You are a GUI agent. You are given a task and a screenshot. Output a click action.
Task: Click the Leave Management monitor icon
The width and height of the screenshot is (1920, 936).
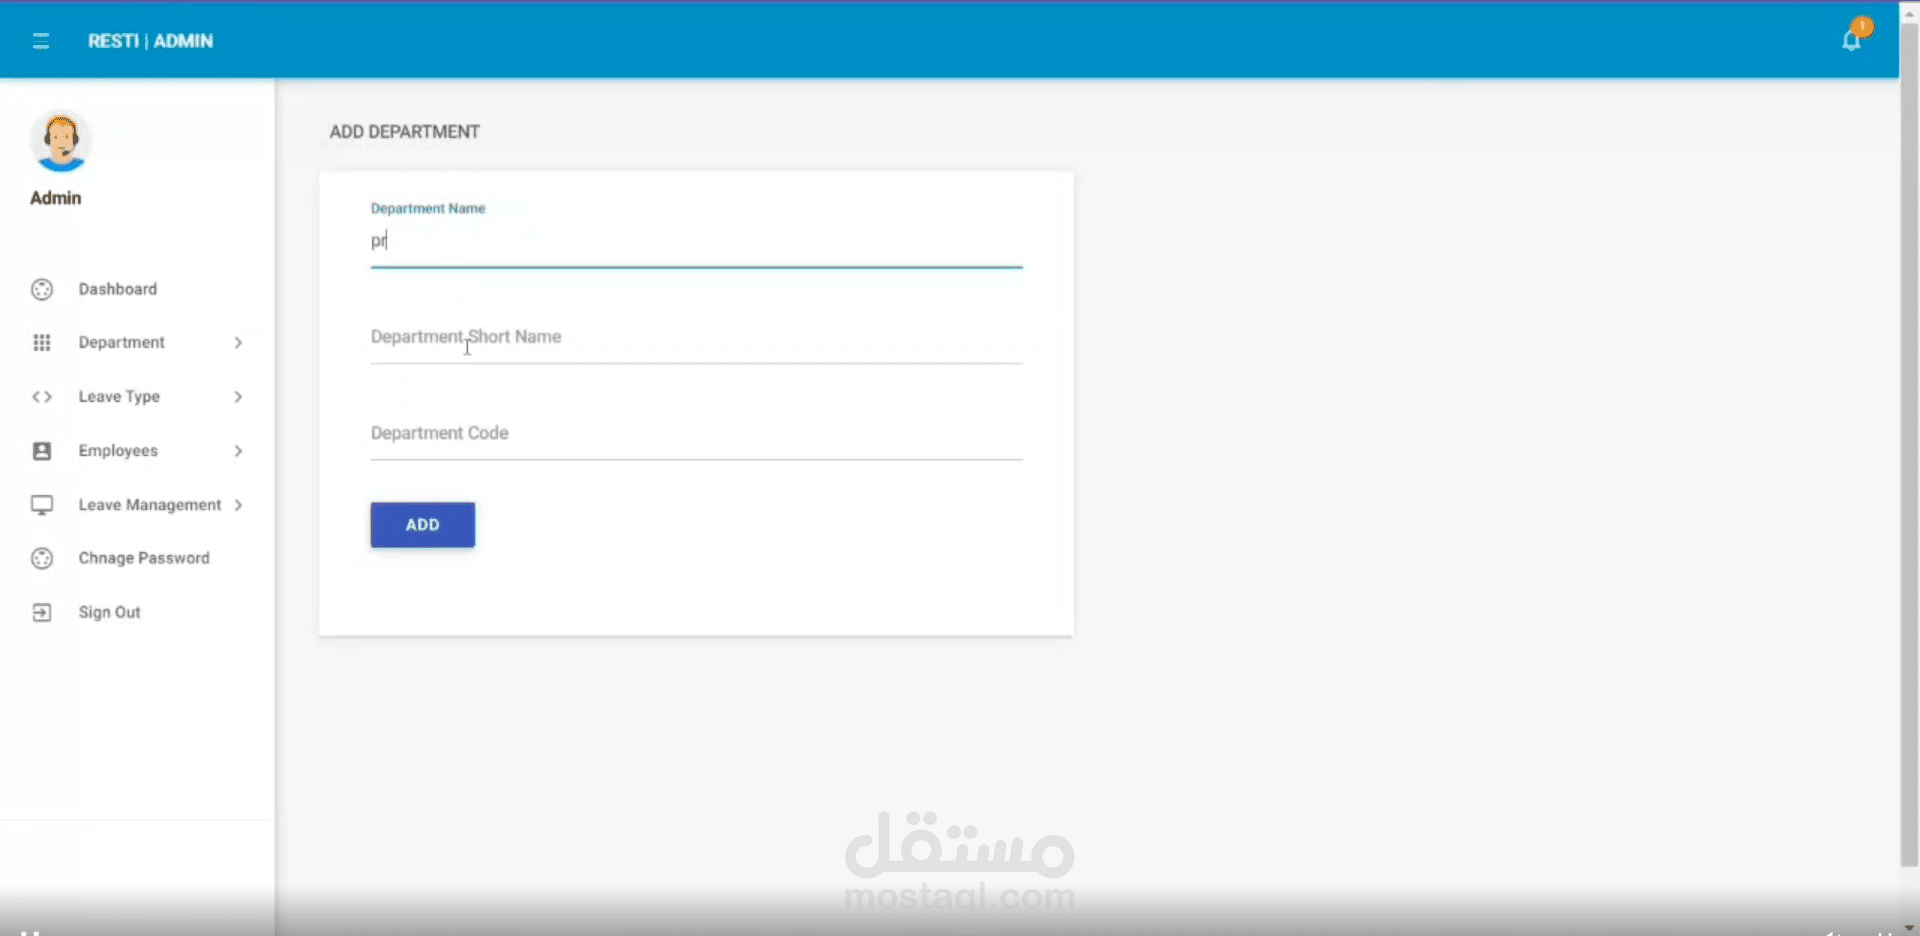click(41, 504)
